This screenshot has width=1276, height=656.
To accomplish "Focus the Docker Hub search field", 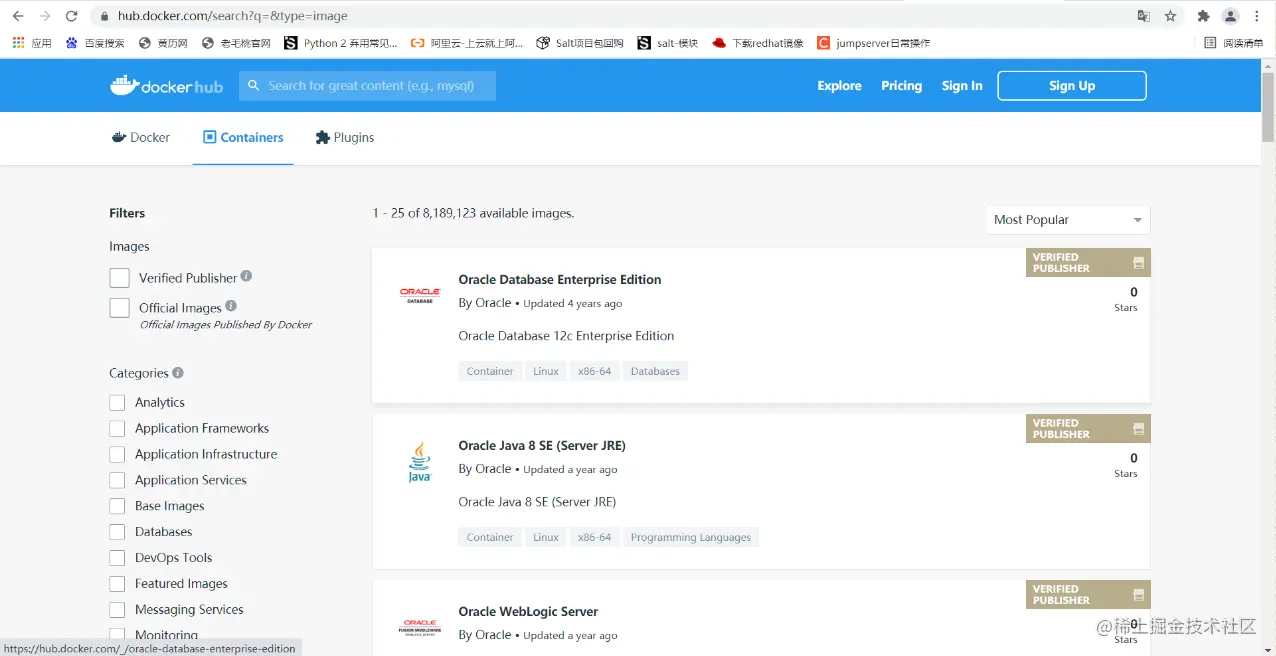I will [x=367, y=86].
